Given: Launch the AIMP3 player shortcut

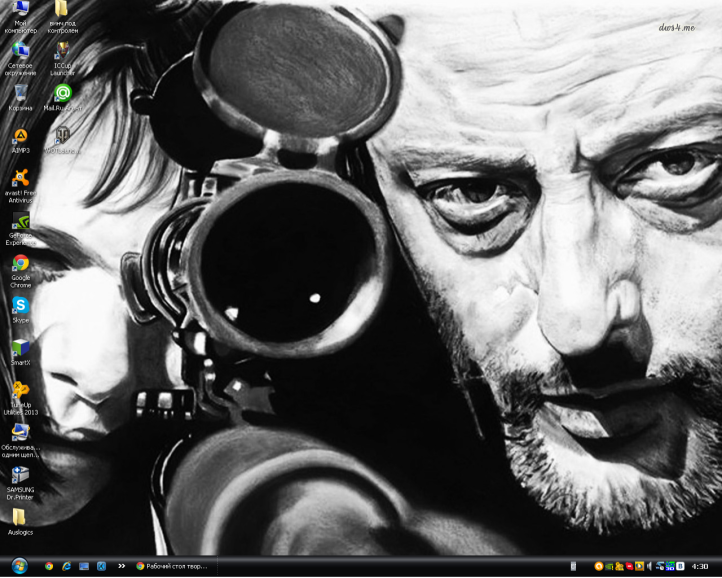Looking at the screenshot, I should (x=20, y=141).
